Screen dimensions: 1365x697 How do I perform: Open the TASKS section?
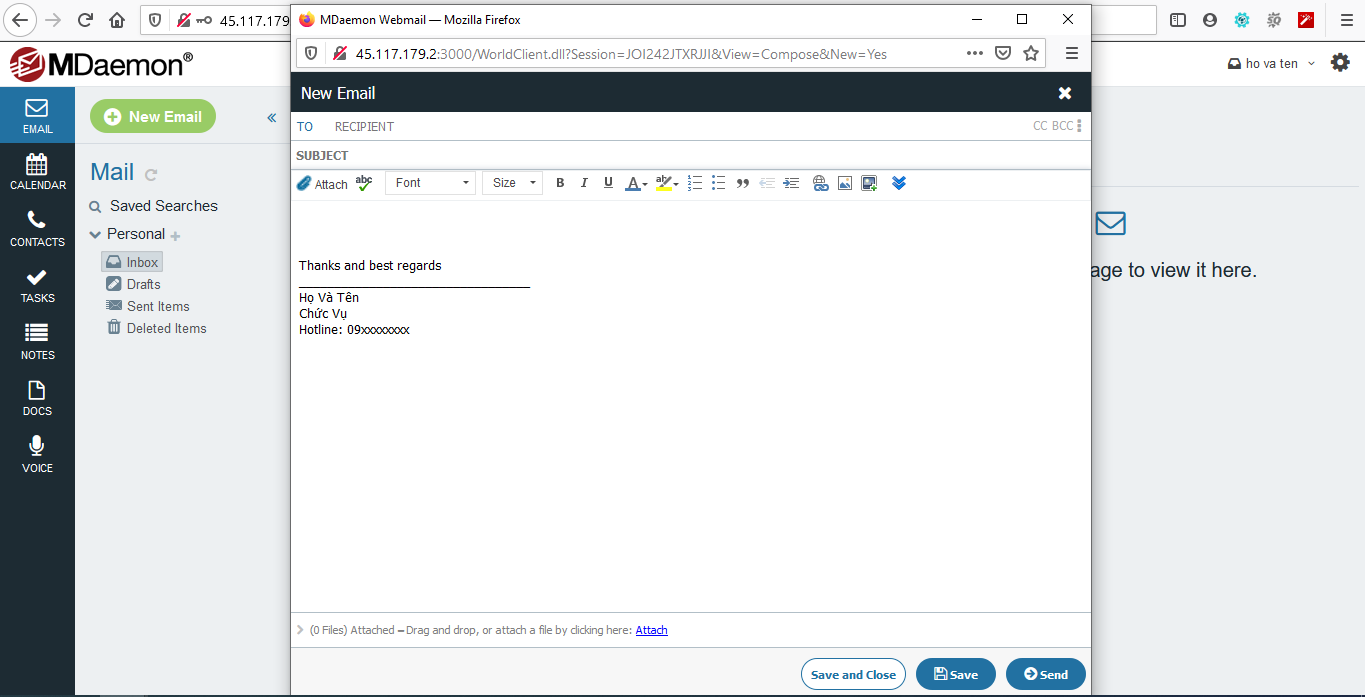pos(37,285)
